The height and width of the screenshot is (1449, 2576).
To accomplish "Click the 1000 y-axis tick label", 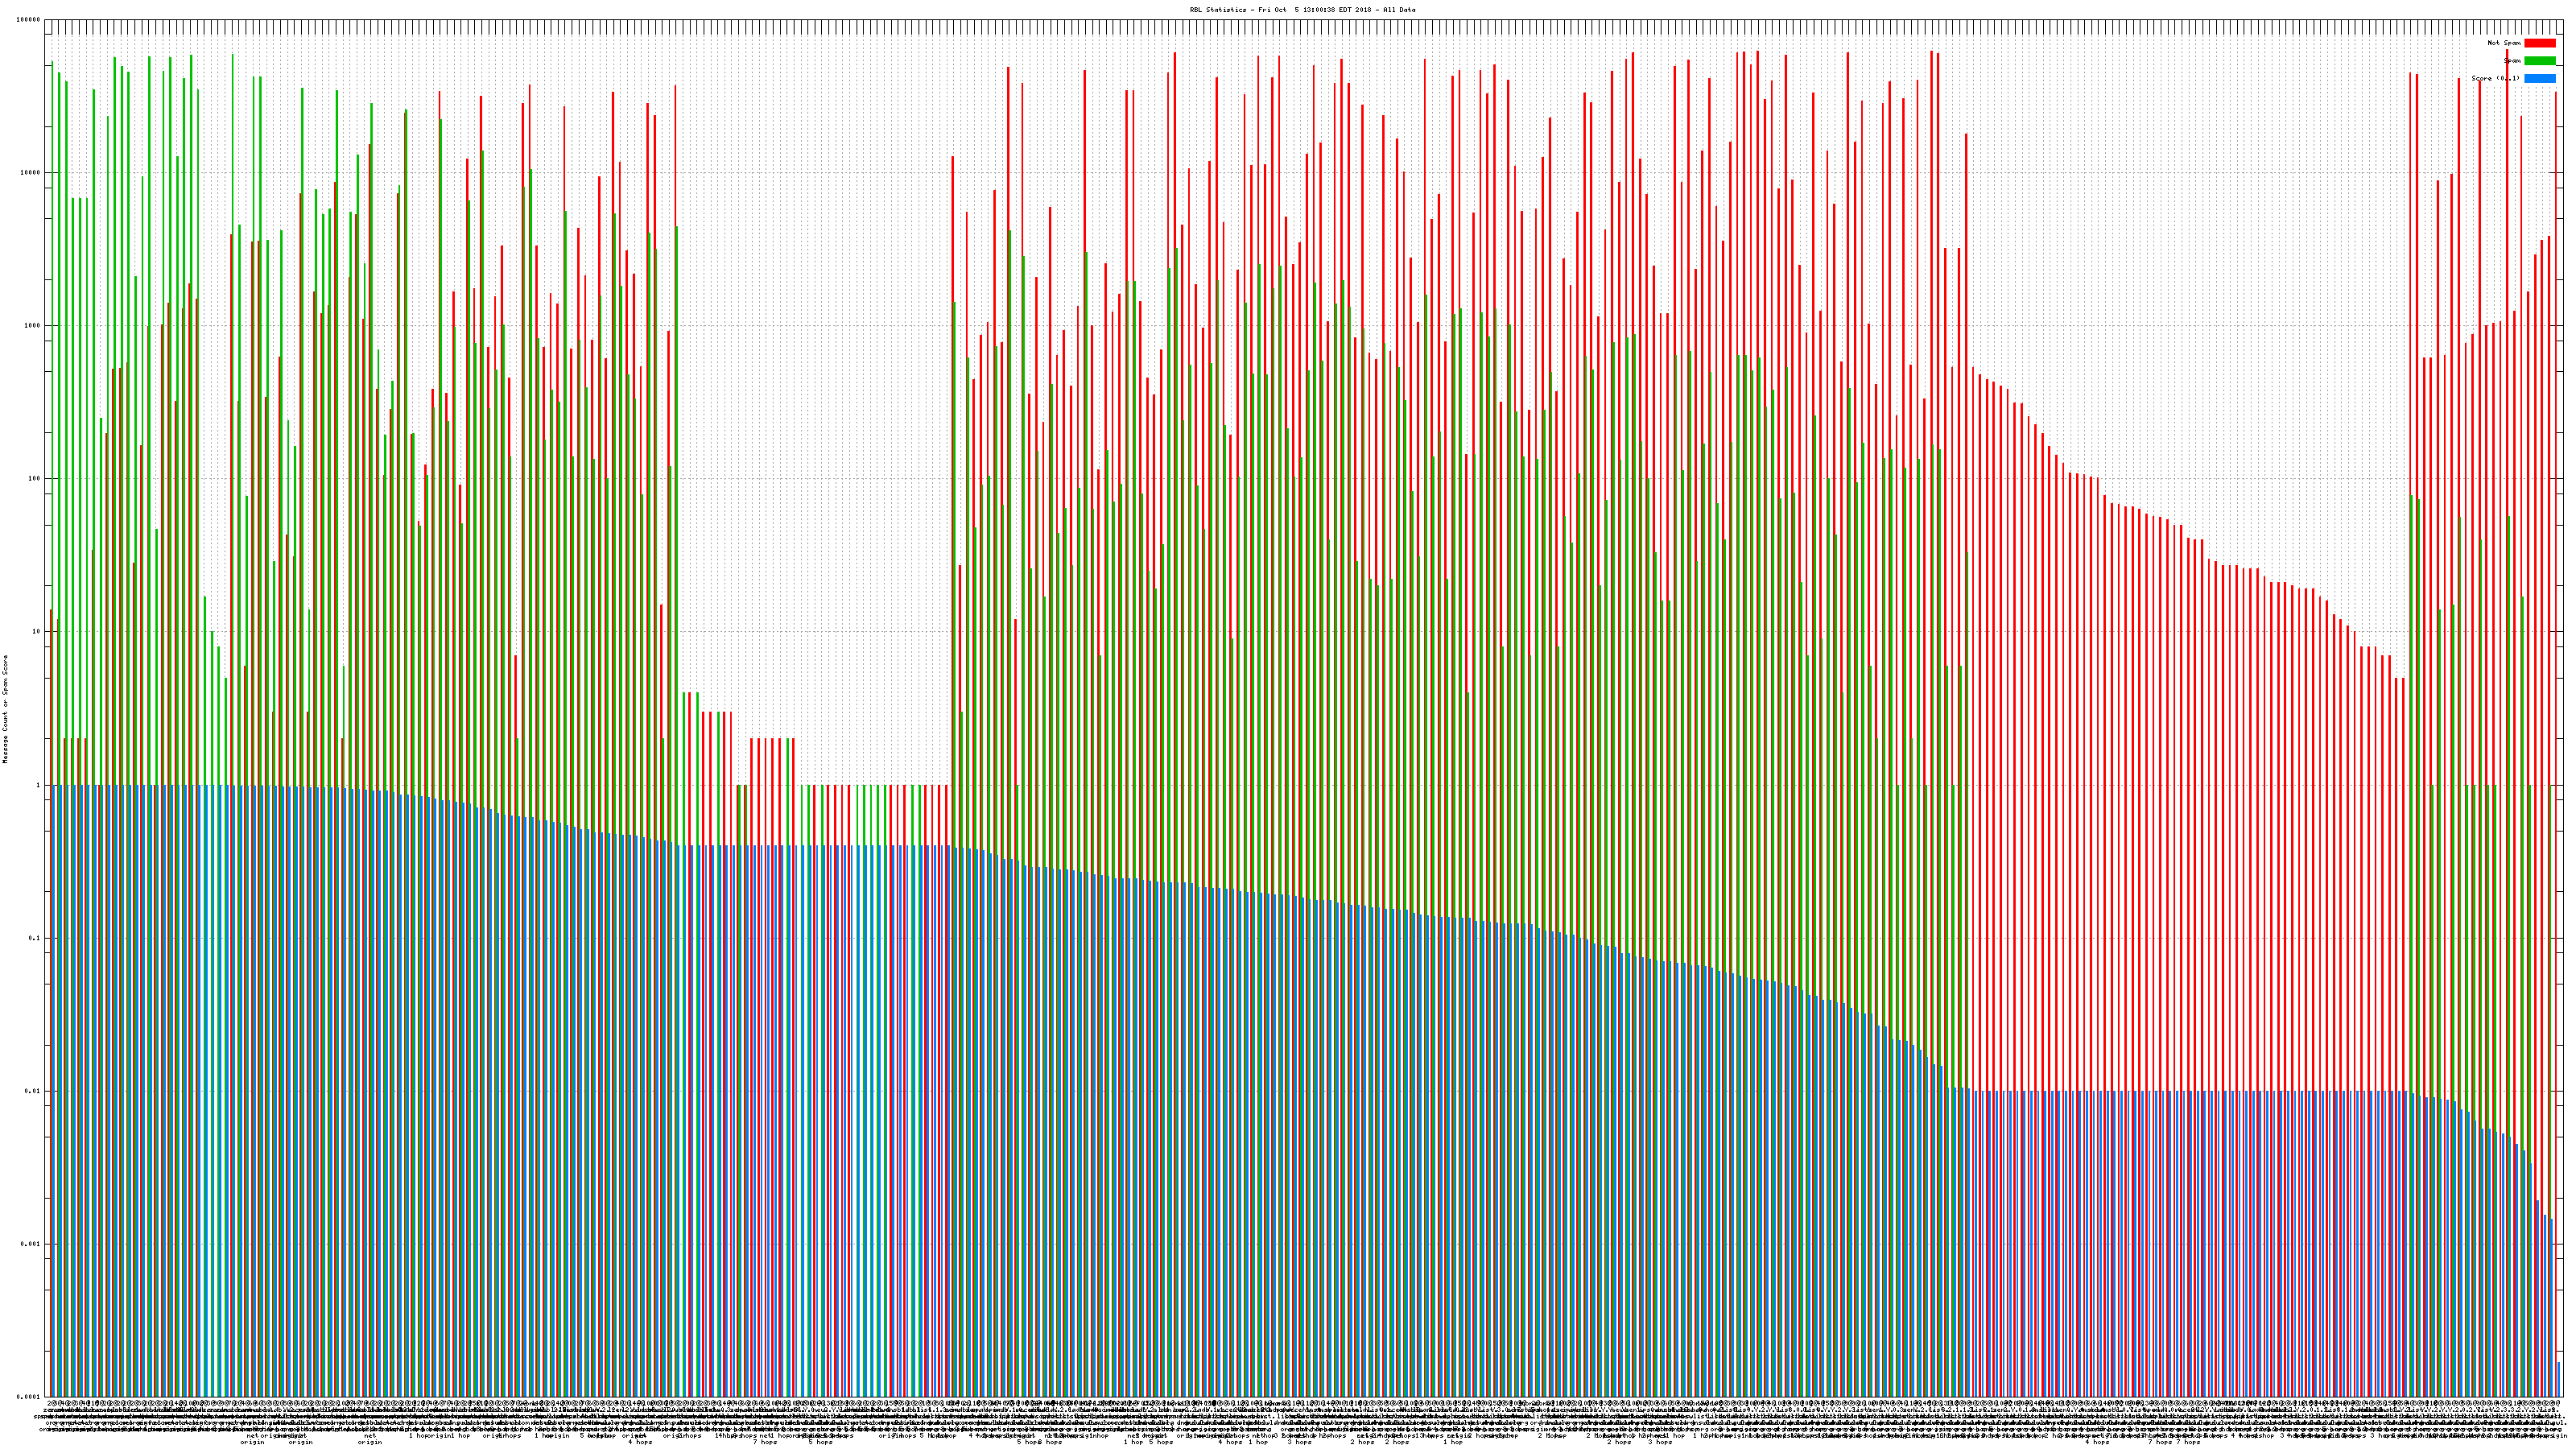I will (33, 326).
